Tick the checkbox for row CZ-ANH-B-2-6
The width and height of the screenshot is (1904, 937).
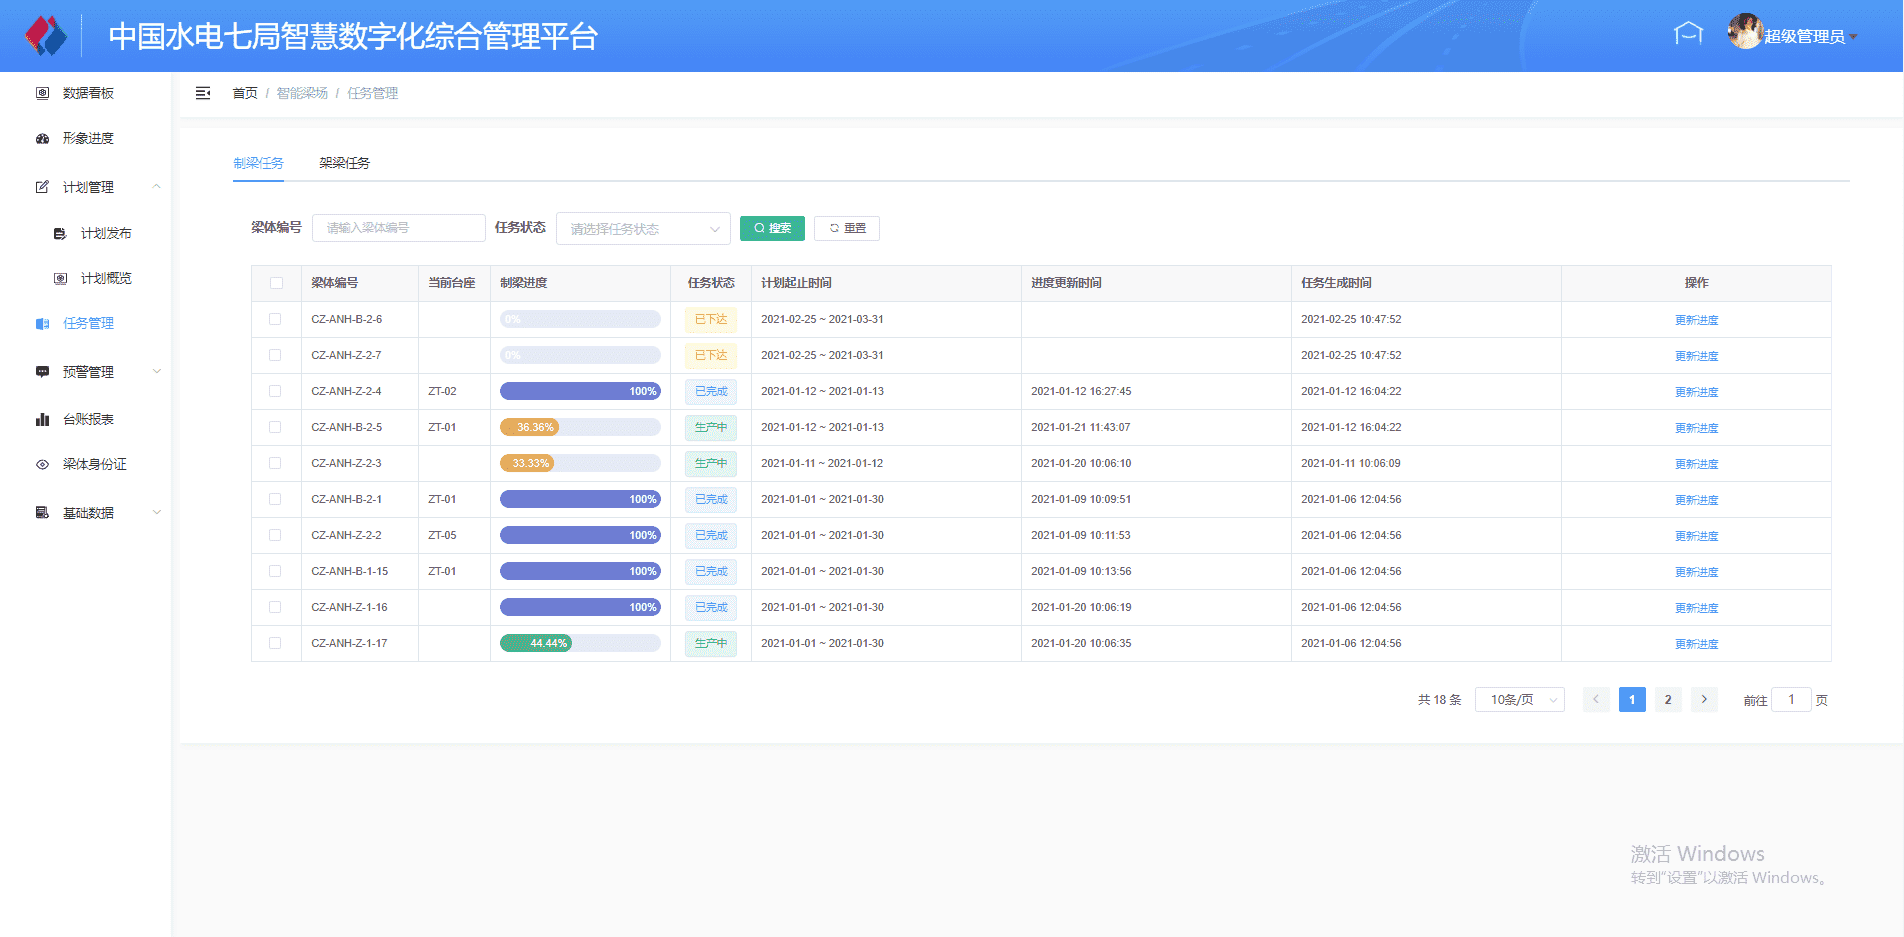click(275, 319)
